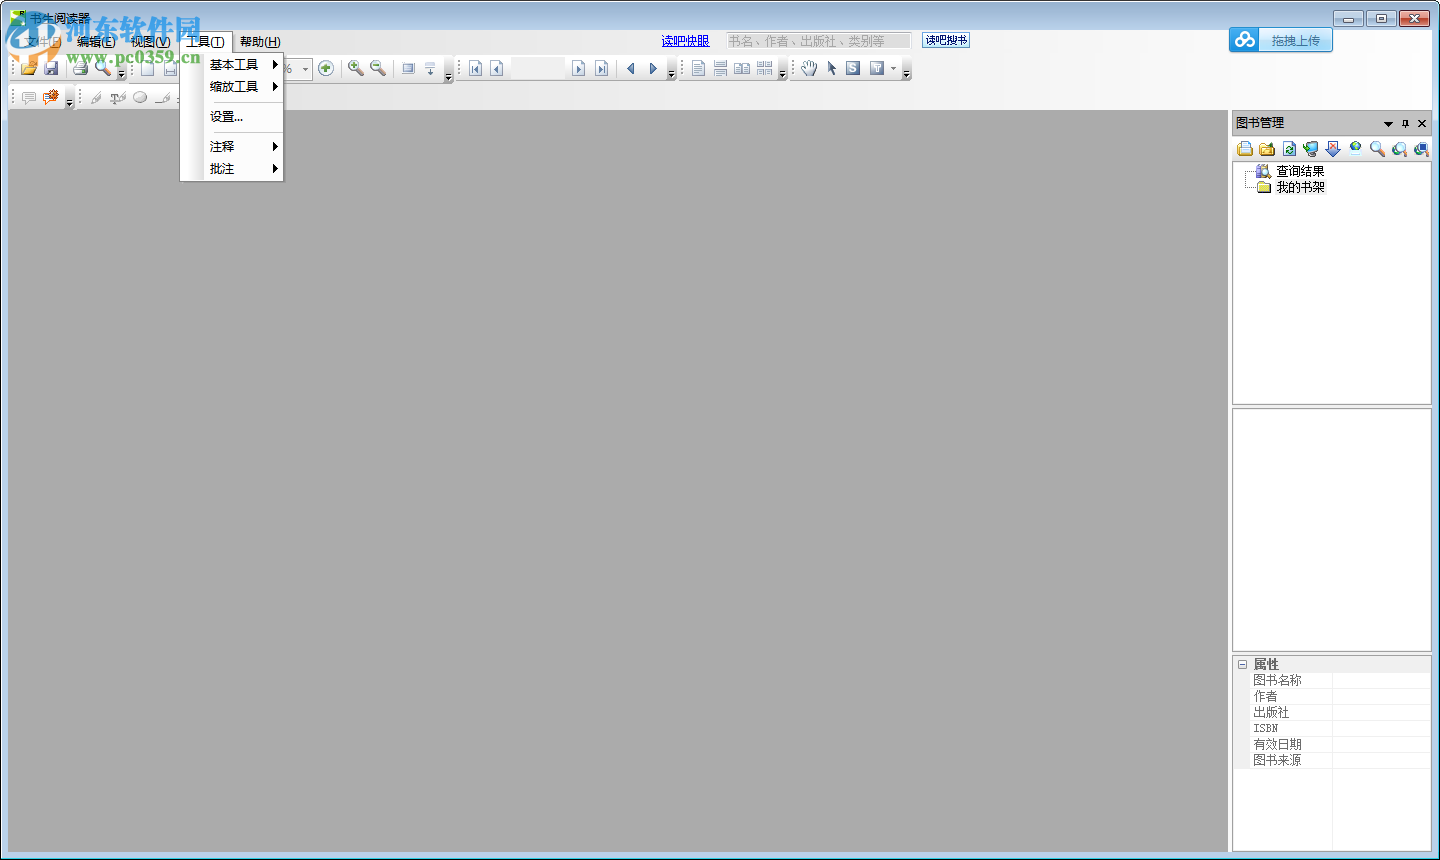
Task: Select 我的书架 in the tree
Action: [1300, 187]
